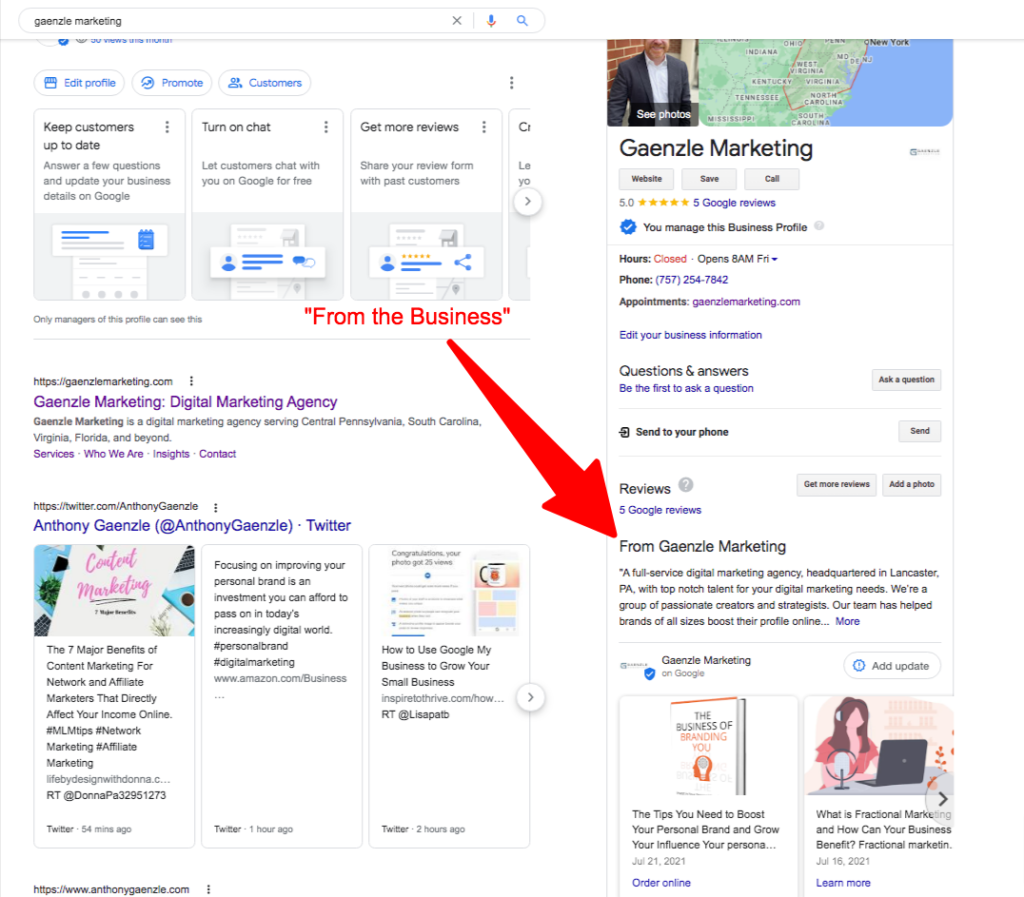Click help icon after 'You manage this Business Profile'
The height and width of the screenshot is (897, 1024).
tap(819, 226)
